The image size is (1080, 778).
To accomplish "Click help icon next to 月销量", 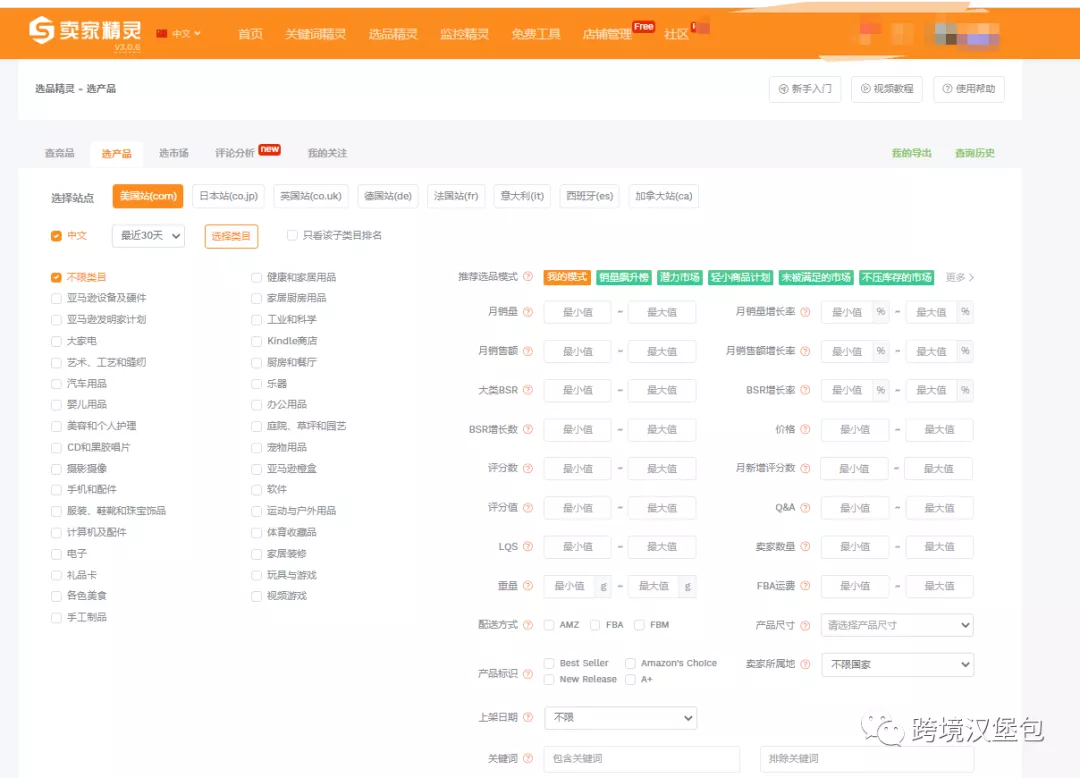I will tap(527, 312).
